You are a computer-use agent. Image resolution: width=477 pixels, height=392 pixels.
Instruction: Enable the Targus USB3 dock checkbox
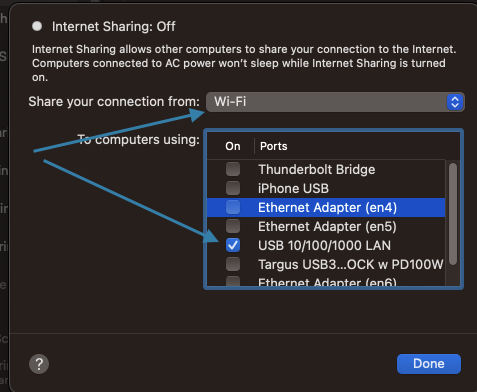pos(233,264)
